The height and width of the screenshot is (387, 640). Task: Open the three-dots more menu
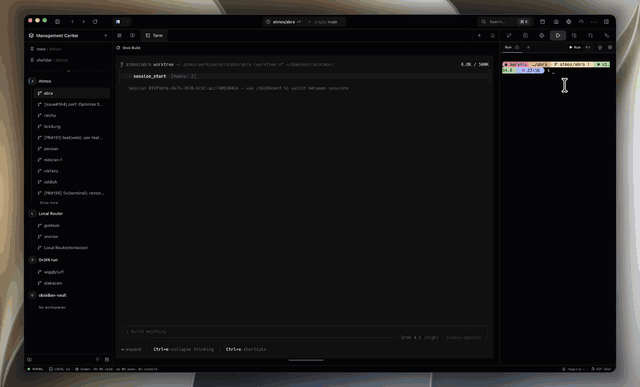tap(594, 22)
